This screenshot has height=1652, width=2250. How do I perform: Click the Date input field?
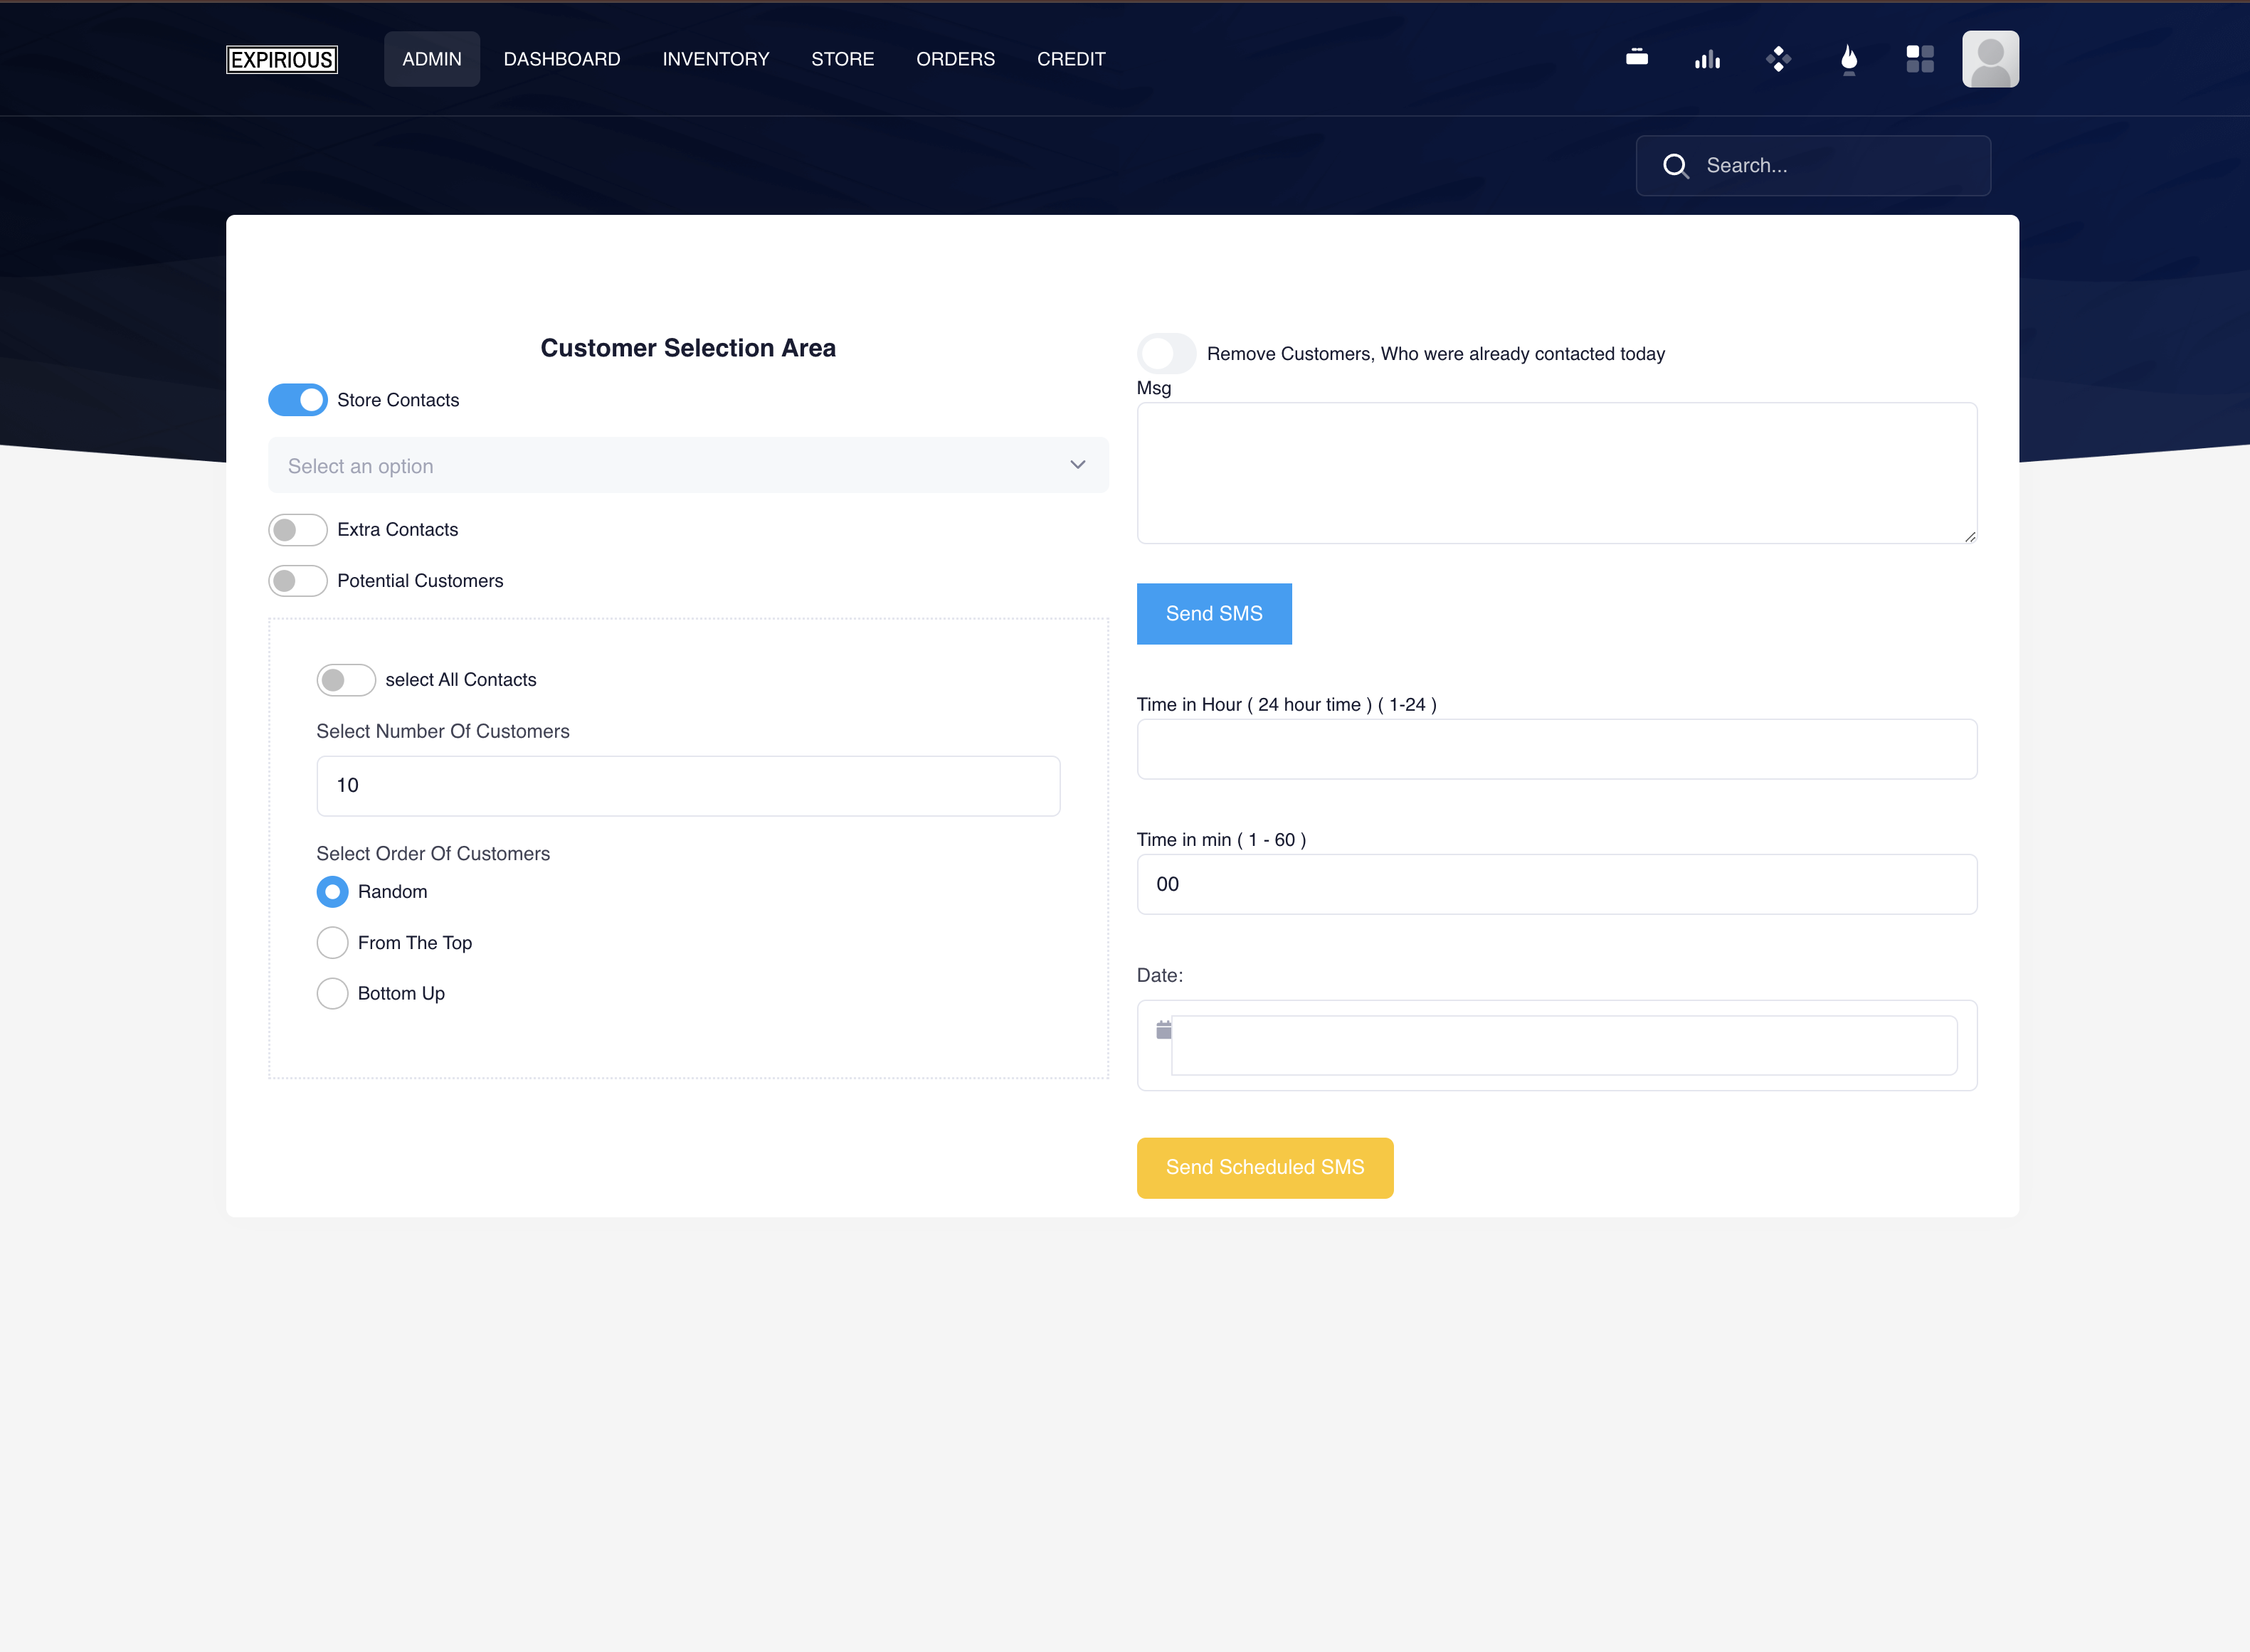click(1564, 1046)
